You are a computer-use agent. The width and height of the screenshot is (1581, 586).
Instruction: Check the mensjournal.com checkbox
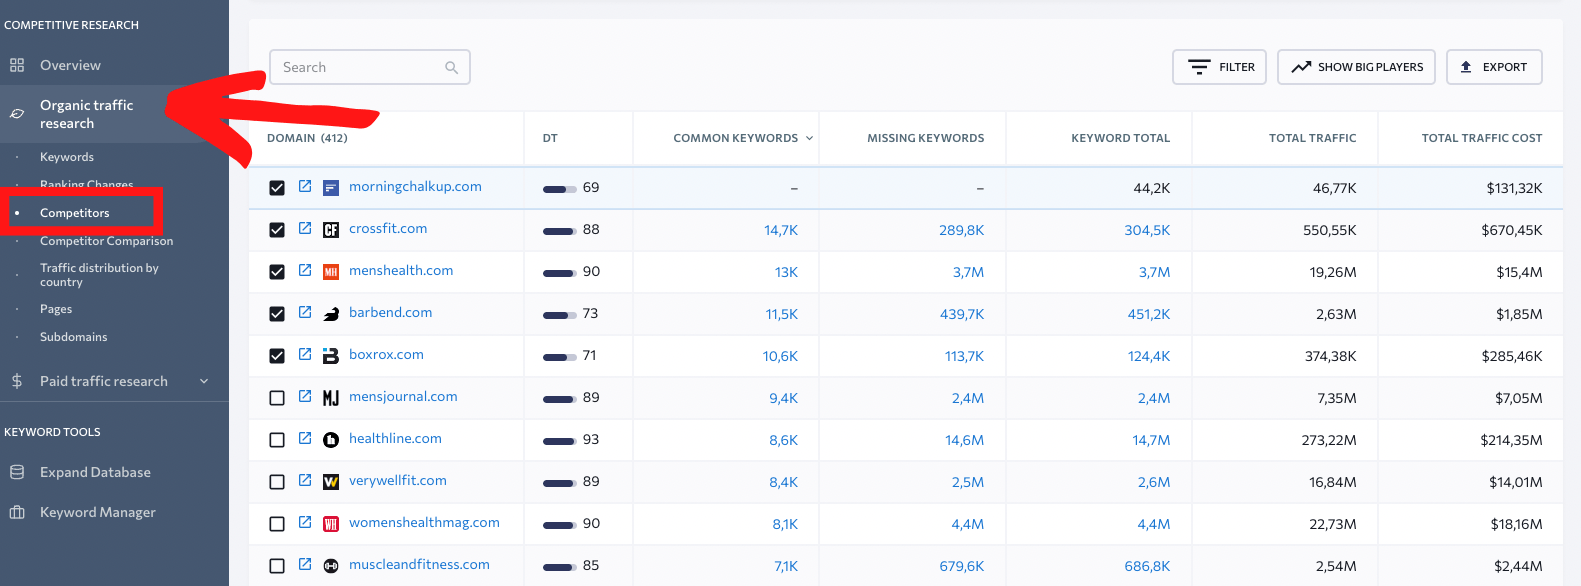click(x=277, y=398)
